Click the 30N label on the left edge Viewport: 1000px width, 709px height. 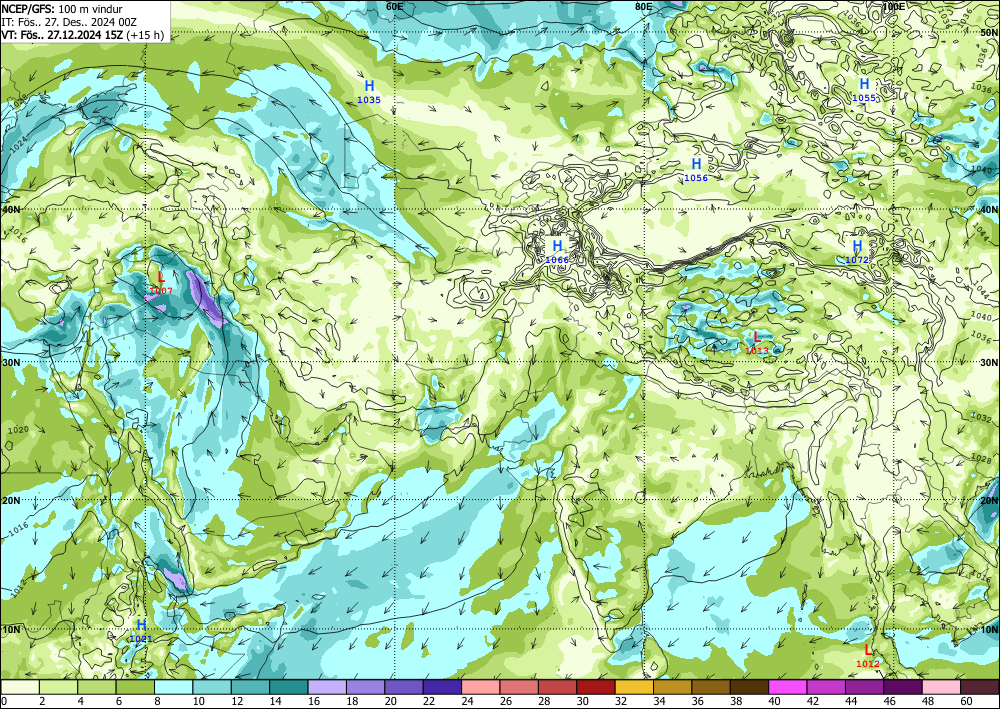(11, 362)
